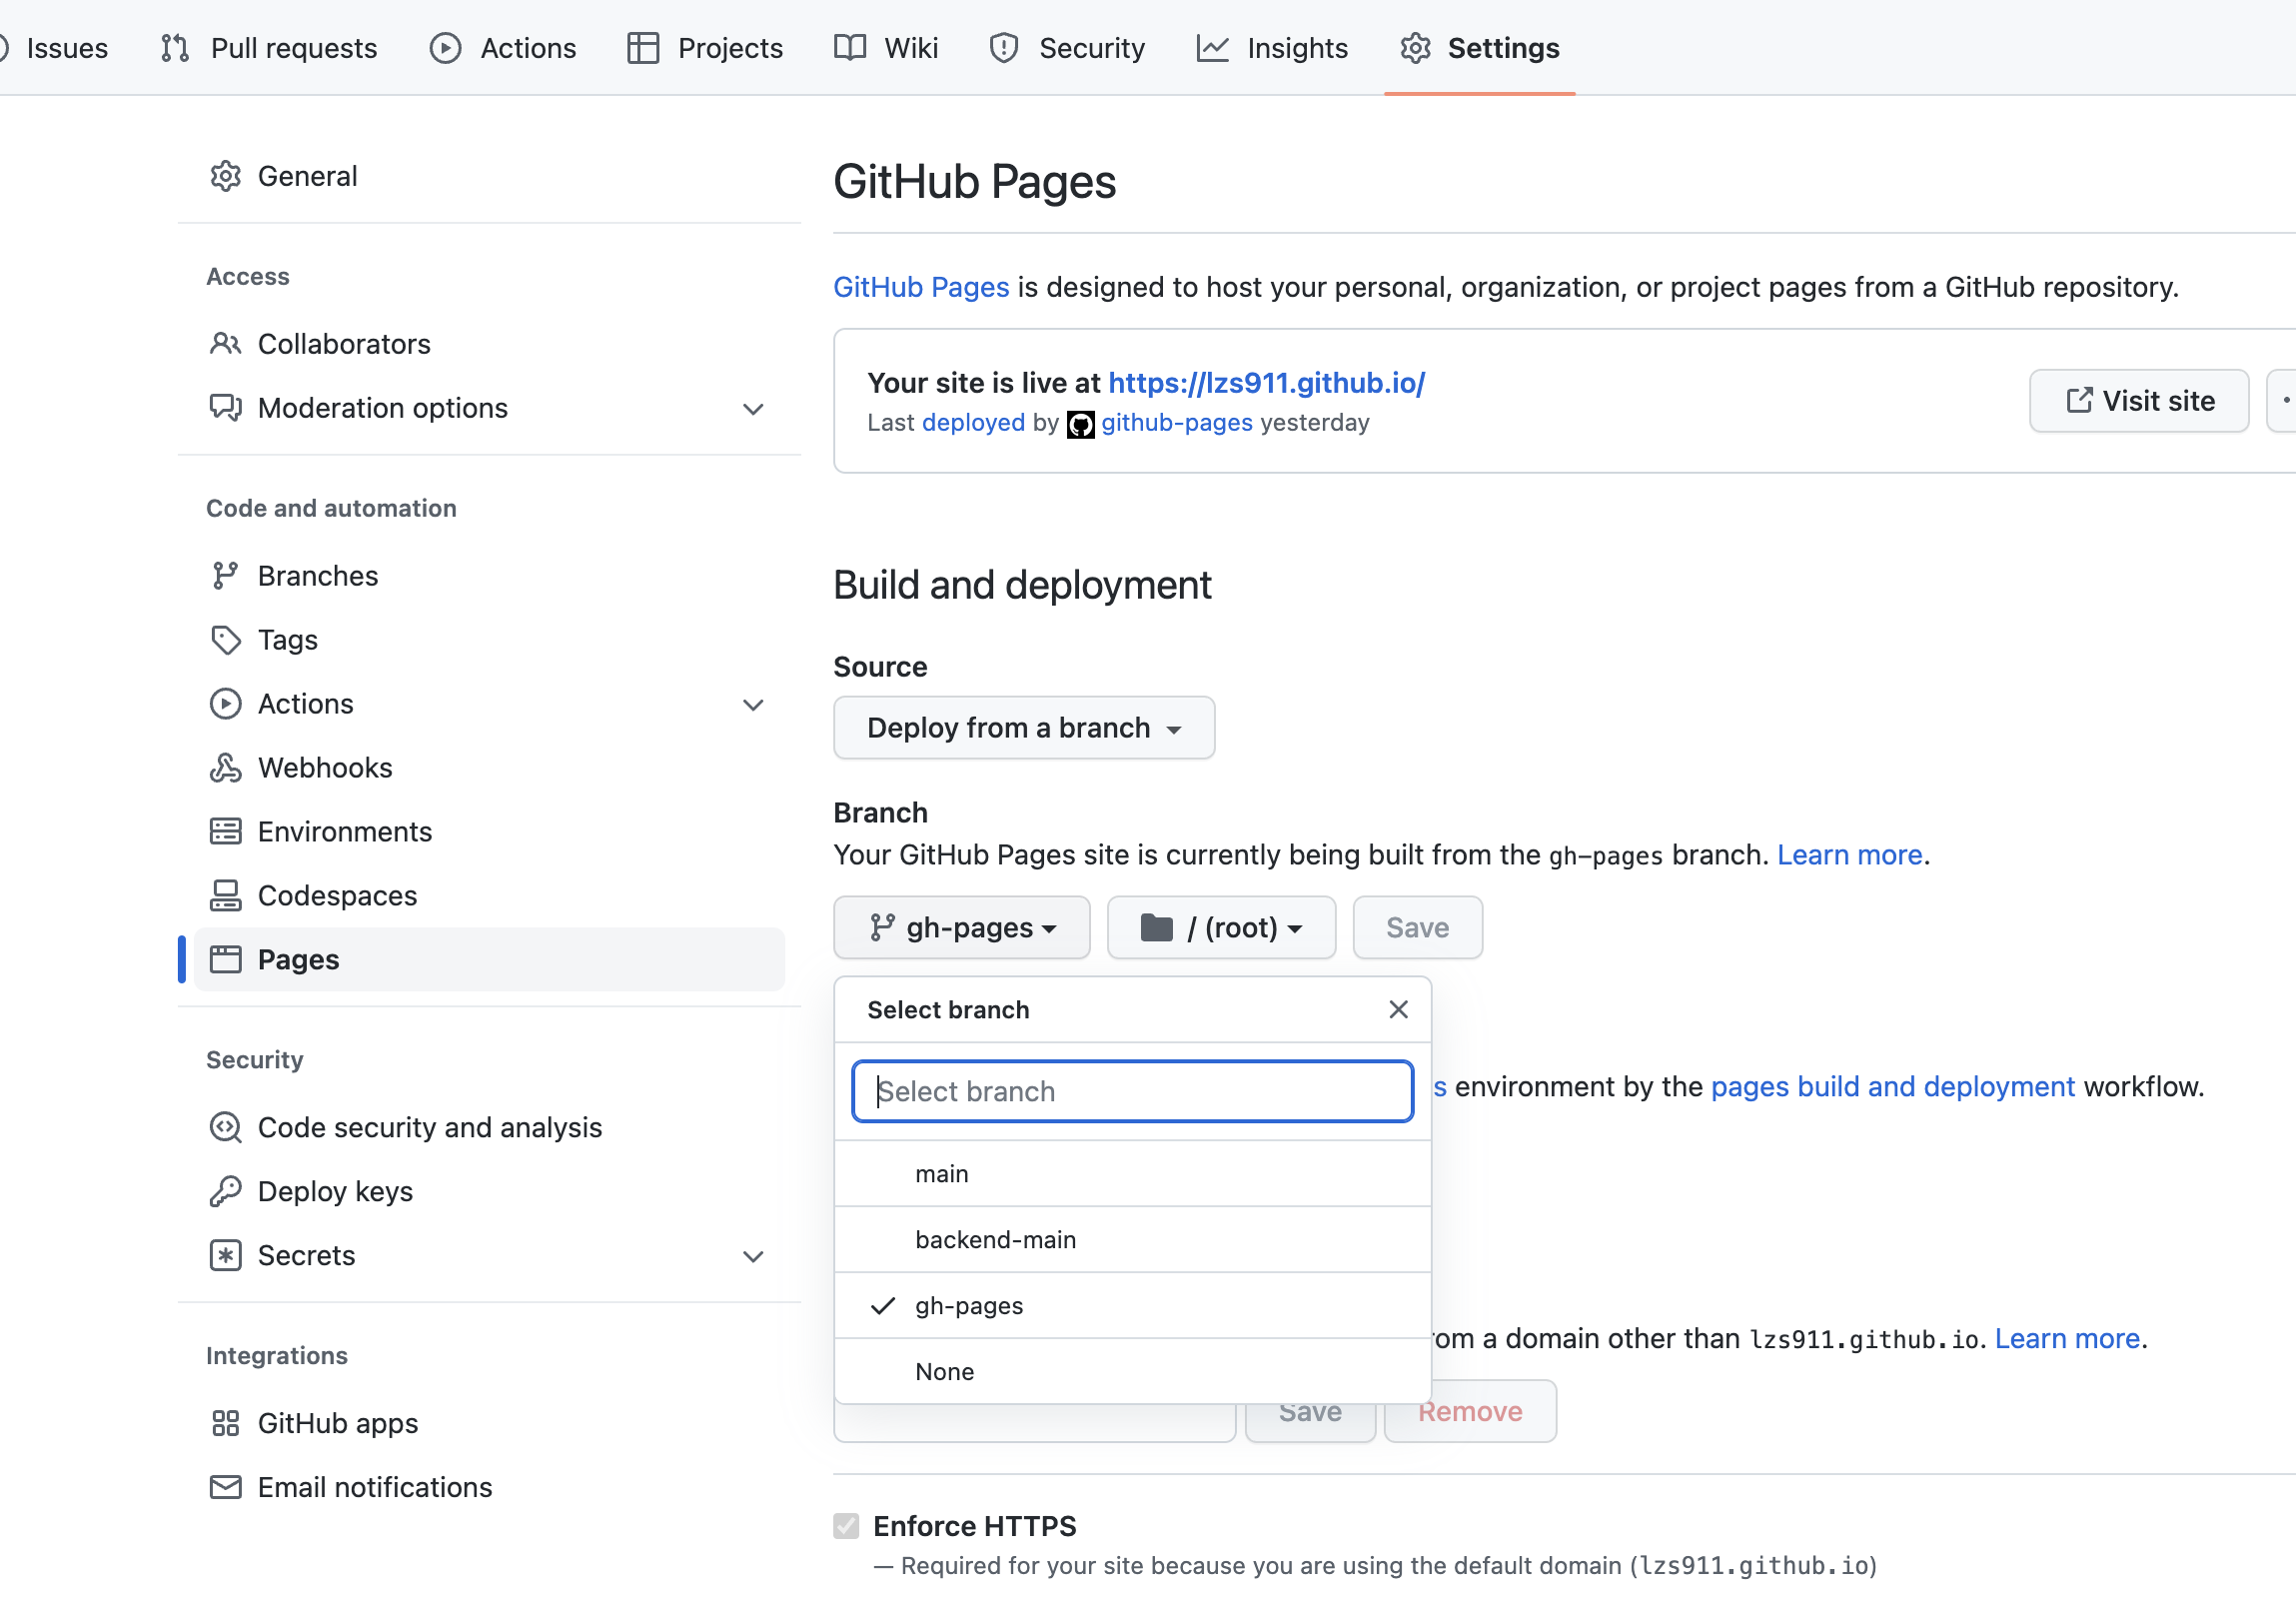Viewport: 2296px width, 1623px height.
Task: Click the Branches git-branch icon
Action: (x=226, y=576)
